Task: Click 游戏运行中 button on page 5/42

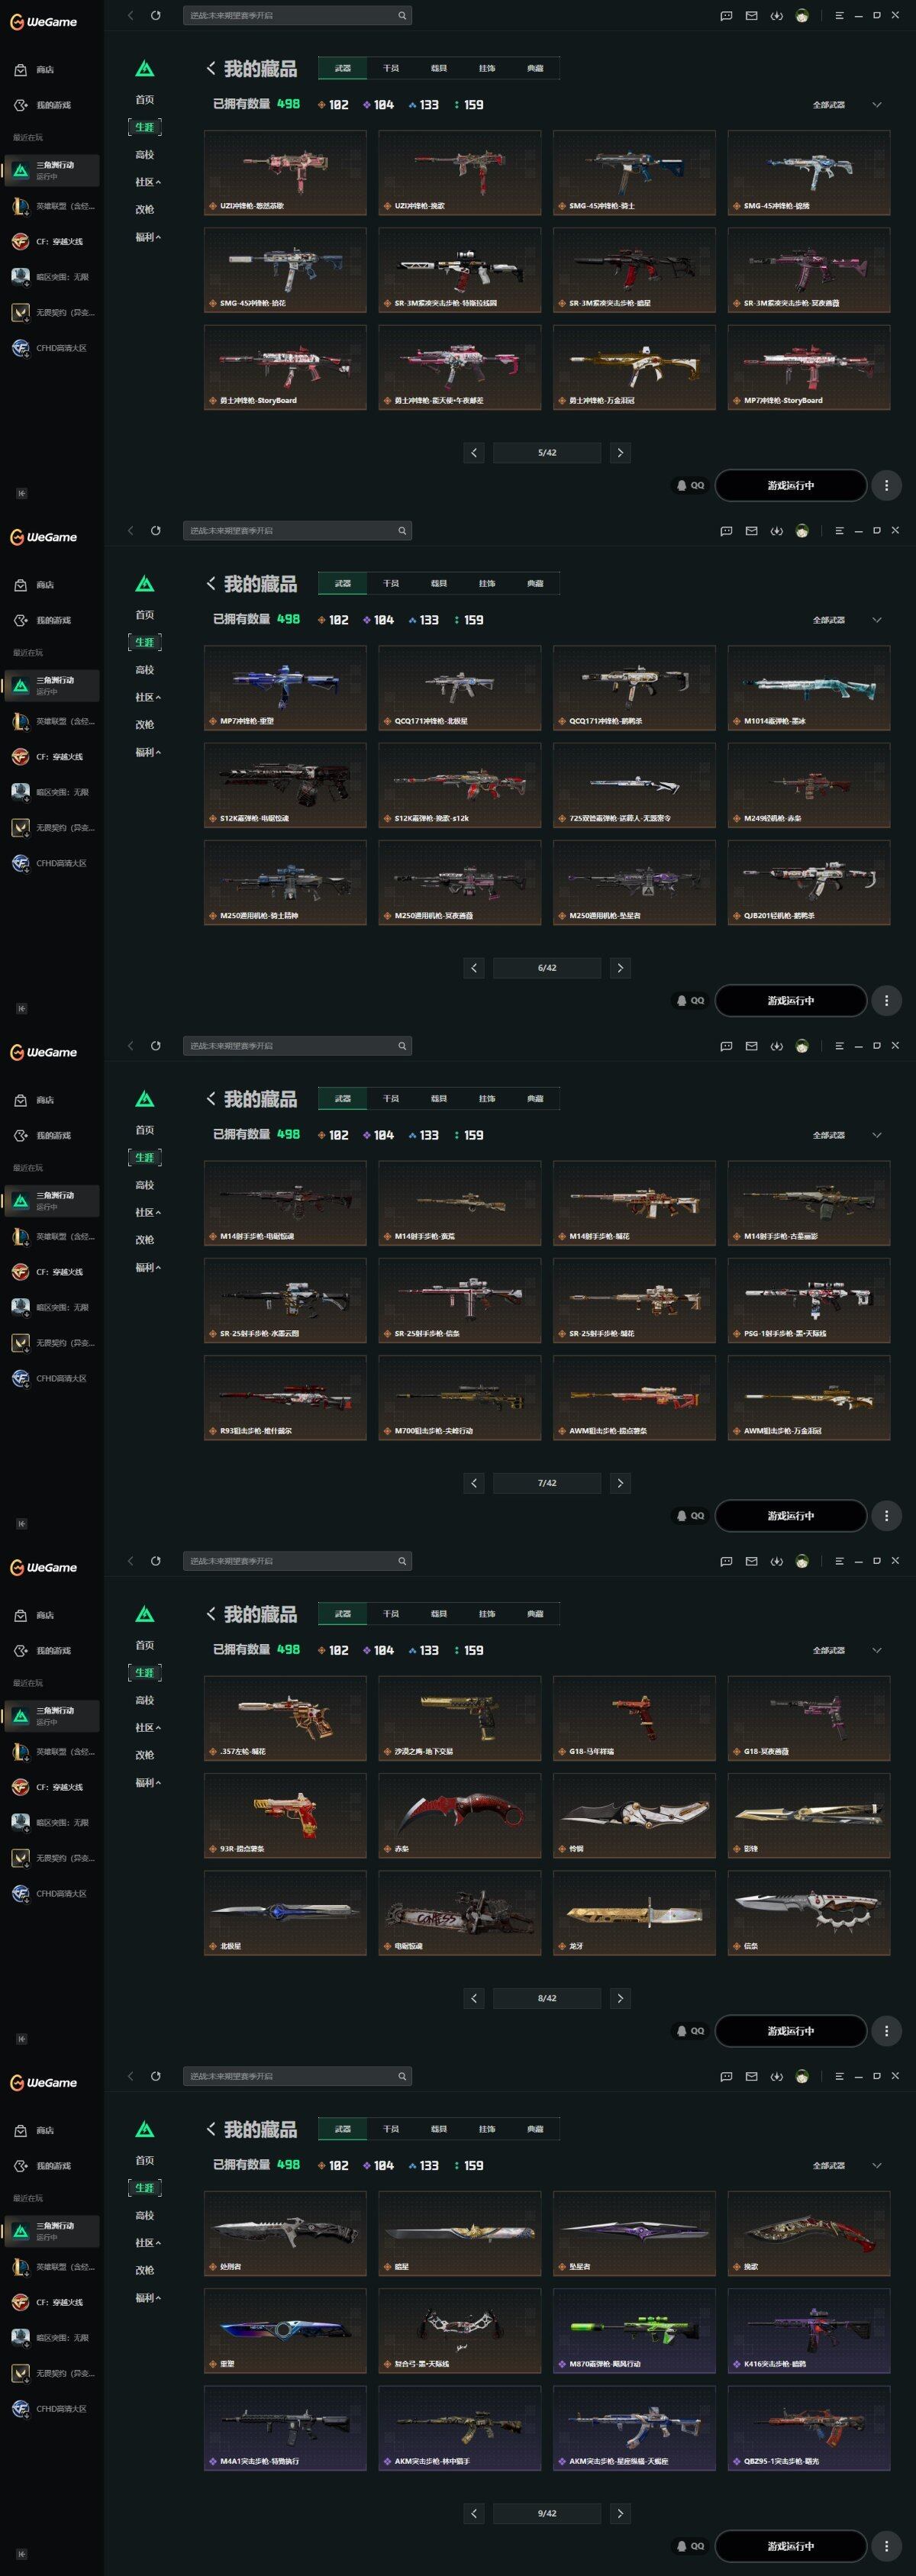Action: click(x=791, y=485)
